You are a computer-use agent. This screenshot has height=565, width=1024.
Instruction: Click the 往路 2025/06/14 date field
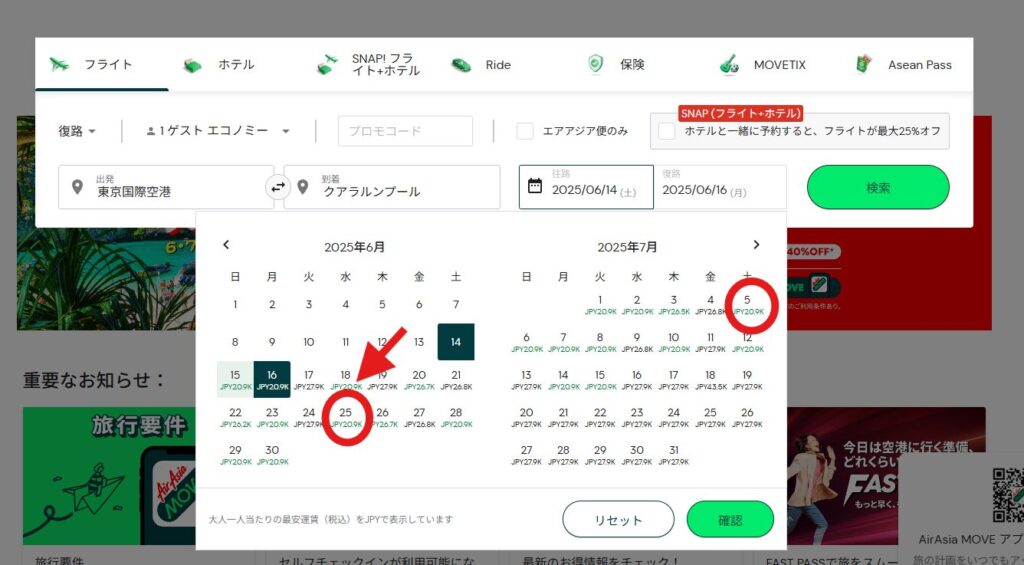pyautogui.click(x=586, y=187)
